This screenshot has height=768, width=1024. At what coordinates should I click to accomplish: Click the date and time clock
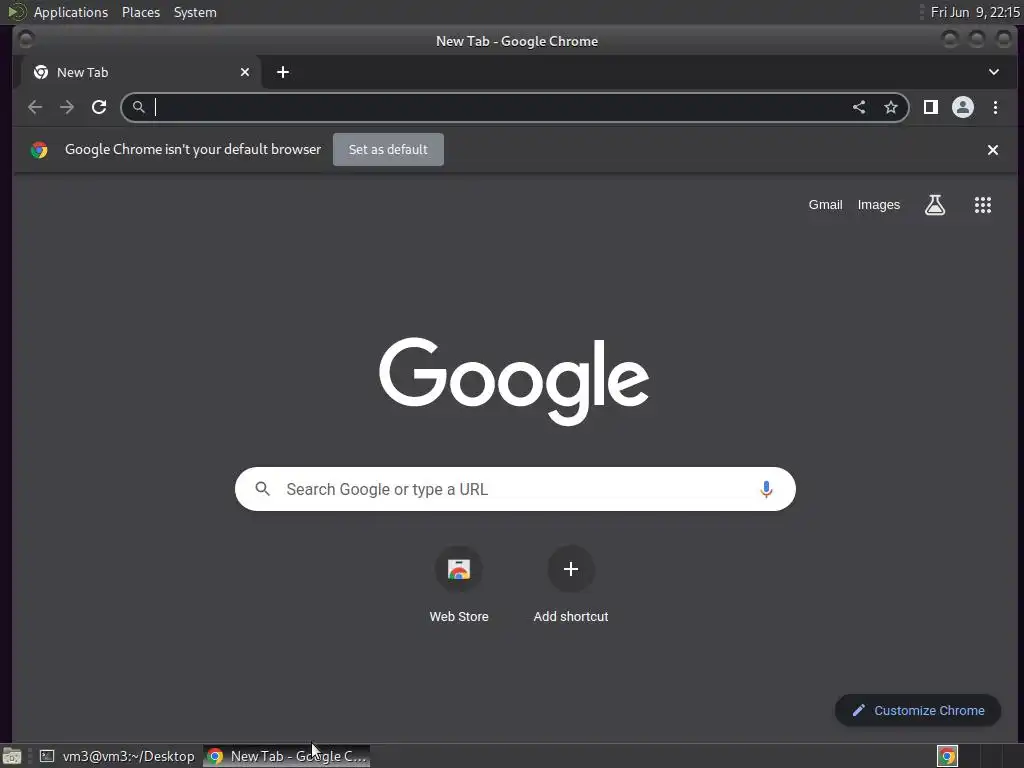coord(975,12)
